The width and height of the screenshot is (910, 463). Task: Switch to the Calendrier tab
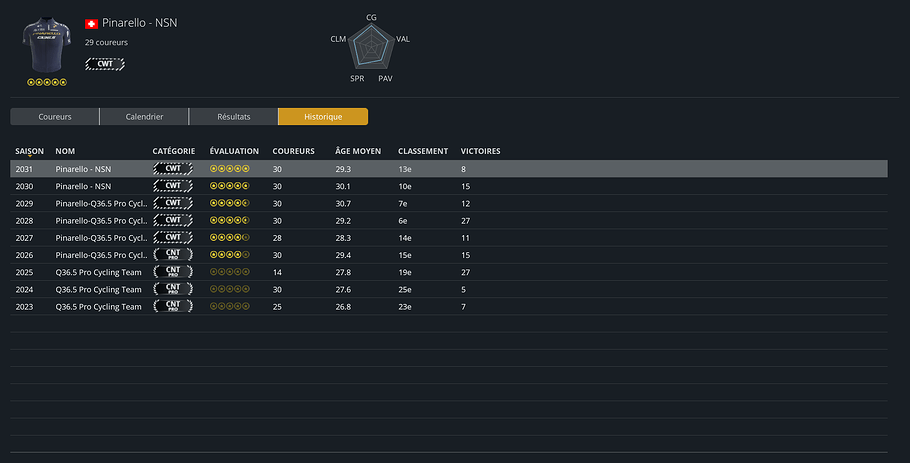(x=144, y=117)
